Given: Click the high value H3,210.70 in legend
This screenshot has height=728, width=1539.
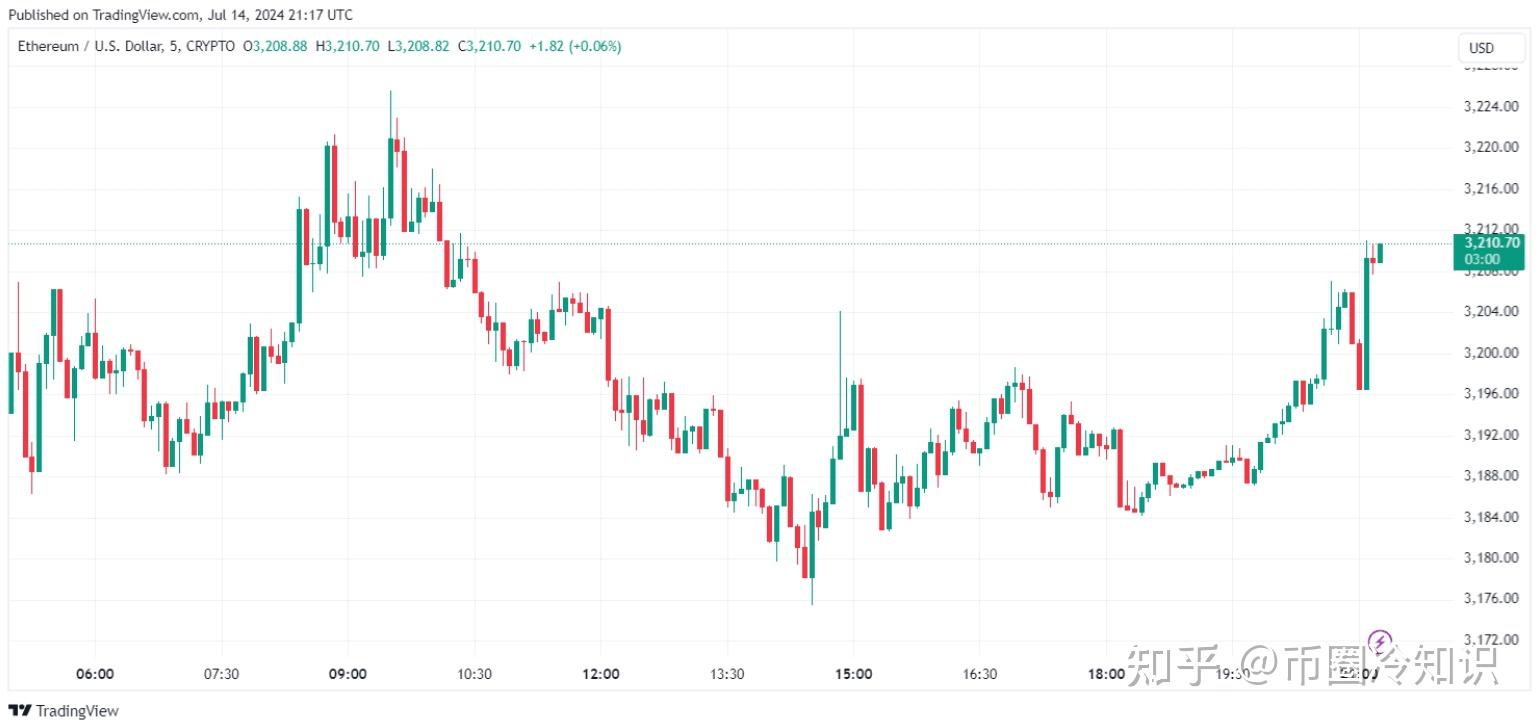Looking at the screenshot, I should pos(347,46).
